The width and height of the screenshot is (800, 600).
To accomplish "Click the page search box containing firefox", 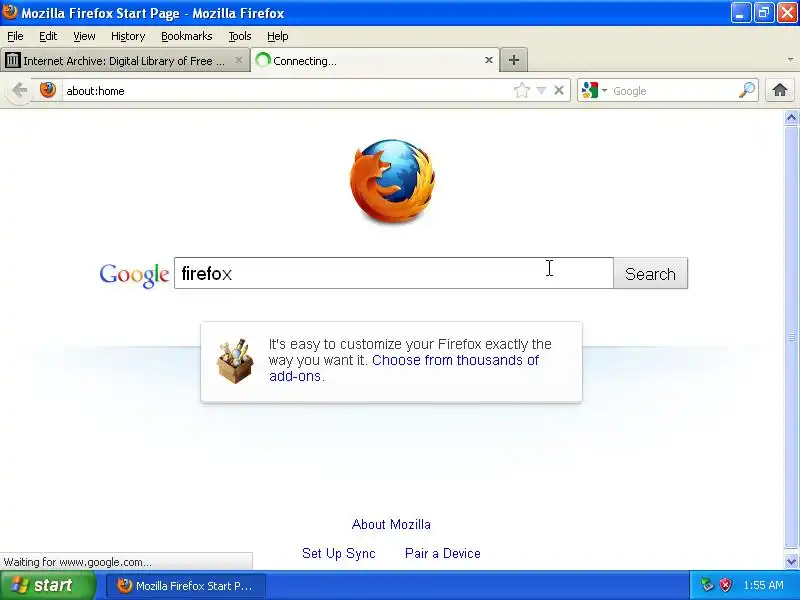I will (393, 273).
